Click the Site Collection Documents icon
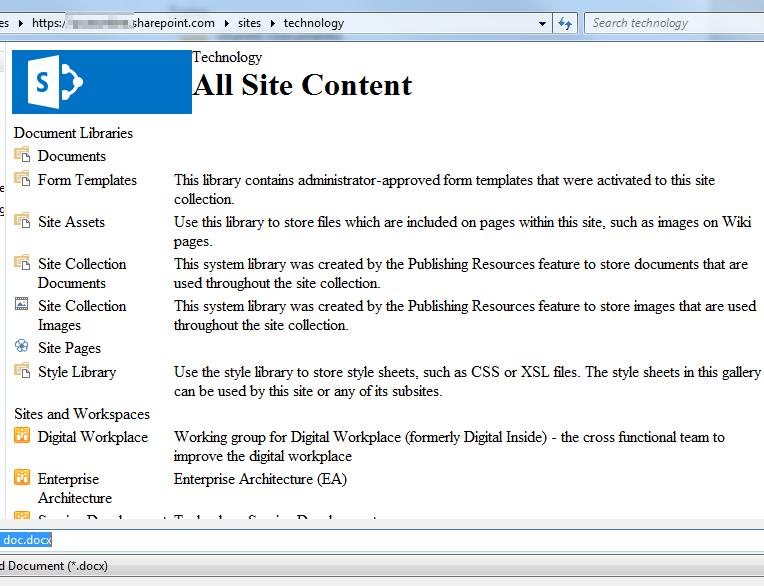This screenshot has width=764, height=586. [x=22, y=262]
